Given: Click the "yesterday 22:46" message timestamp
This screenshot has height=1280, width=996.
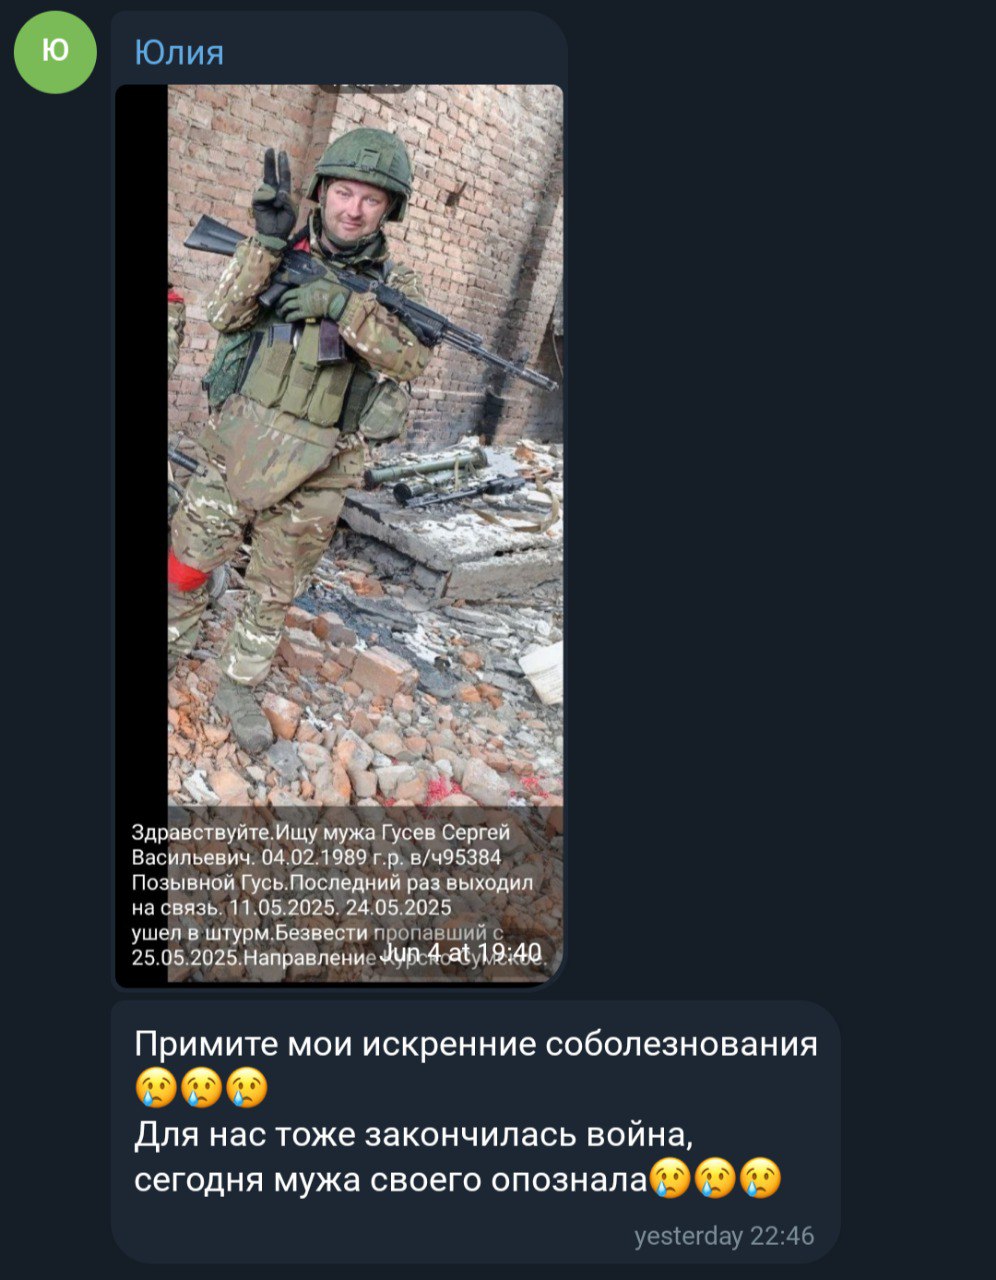Looking at the screenshot, I should [725, 1236].
